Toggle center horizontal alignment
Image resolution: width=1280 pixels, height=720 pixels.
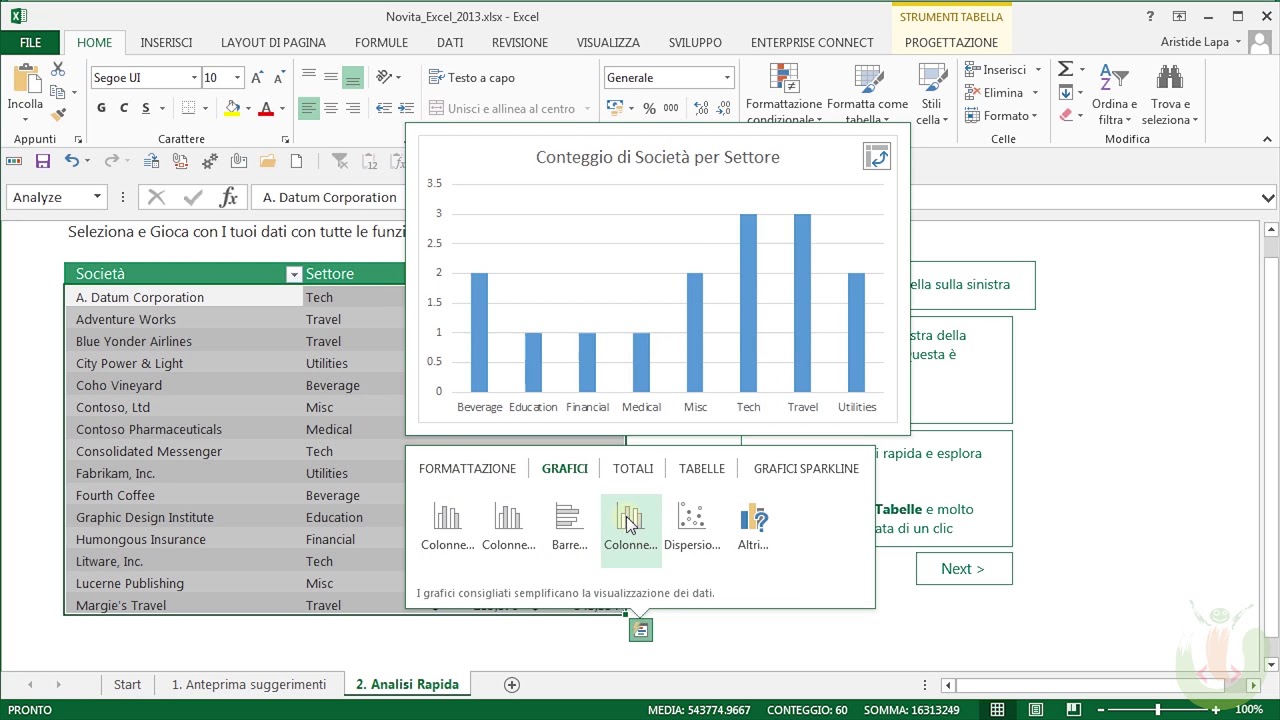pos(330,108)
